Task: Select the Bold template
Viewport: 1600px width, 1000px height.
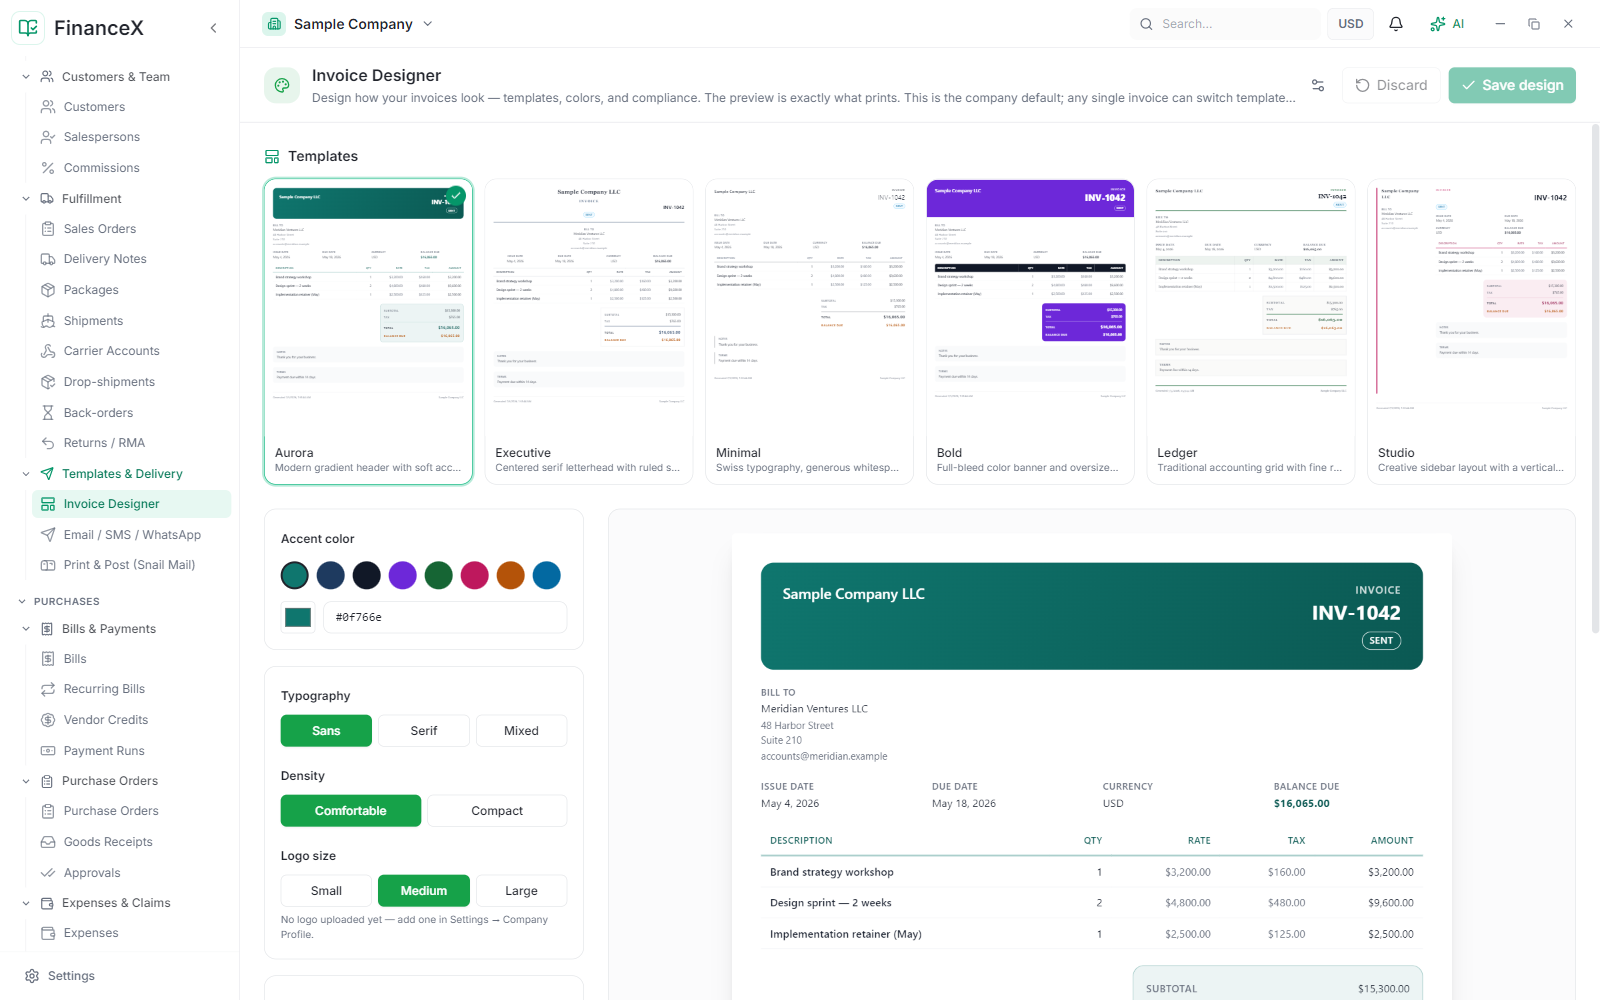Action: pyautogui.click(x=1030, y=332)
